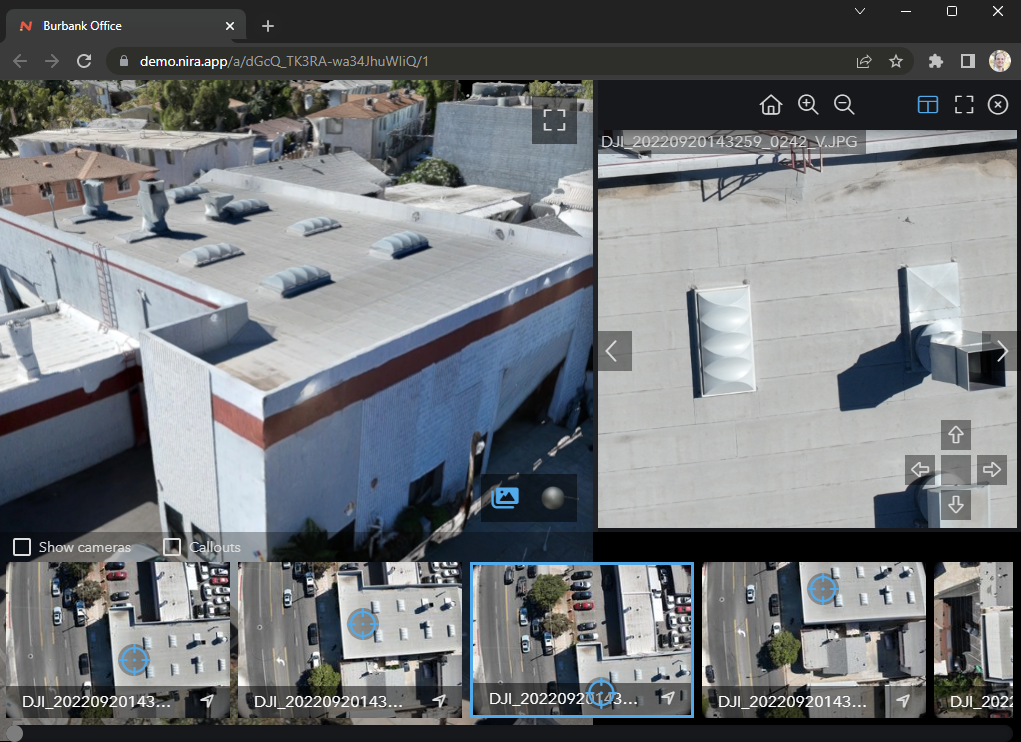The height and width of the screenshot is (742, 1021).
Task: Zoom in on the photo viewer
Action: [807, 105]
